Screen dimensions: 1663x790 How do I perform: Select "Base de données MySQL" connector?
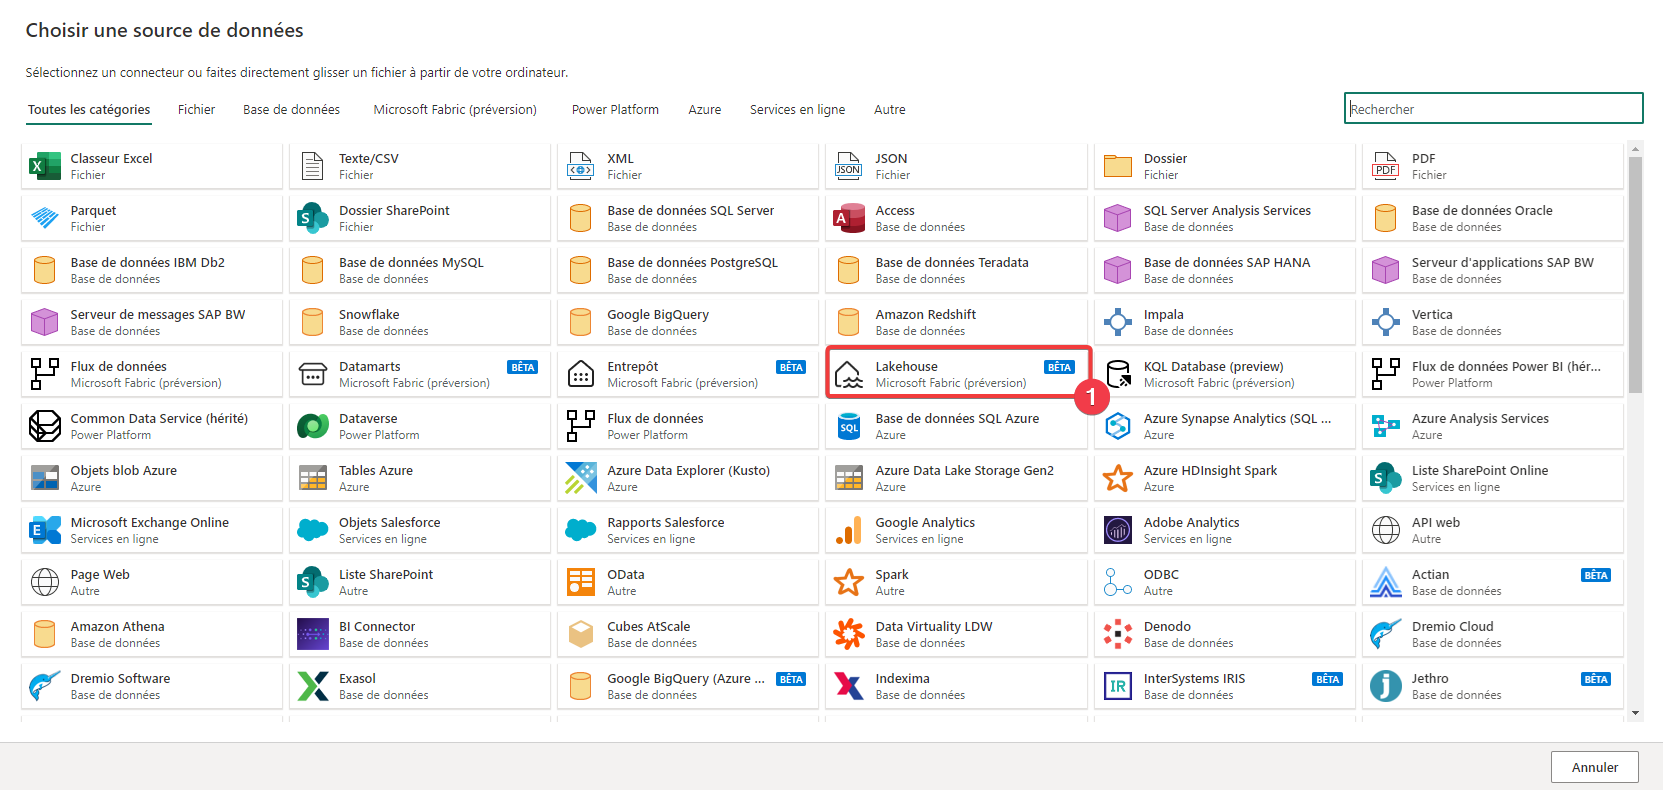point(420,270)
